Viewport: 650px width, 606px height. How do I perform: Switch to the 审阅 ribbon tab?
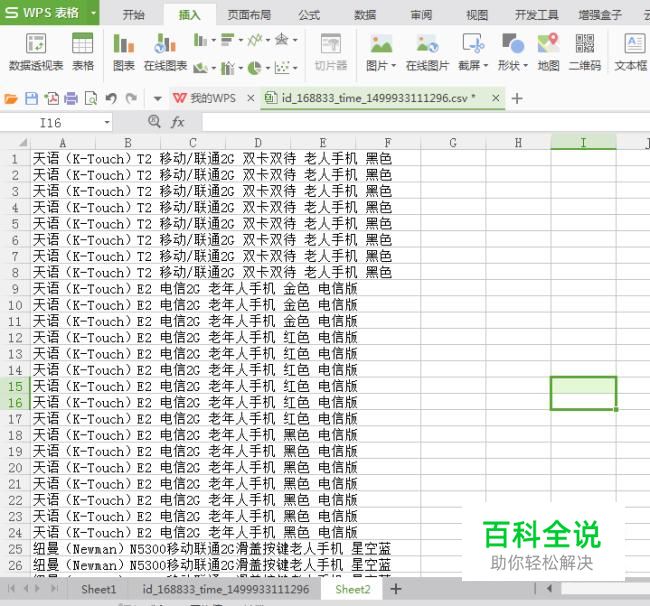coord(421,15)
